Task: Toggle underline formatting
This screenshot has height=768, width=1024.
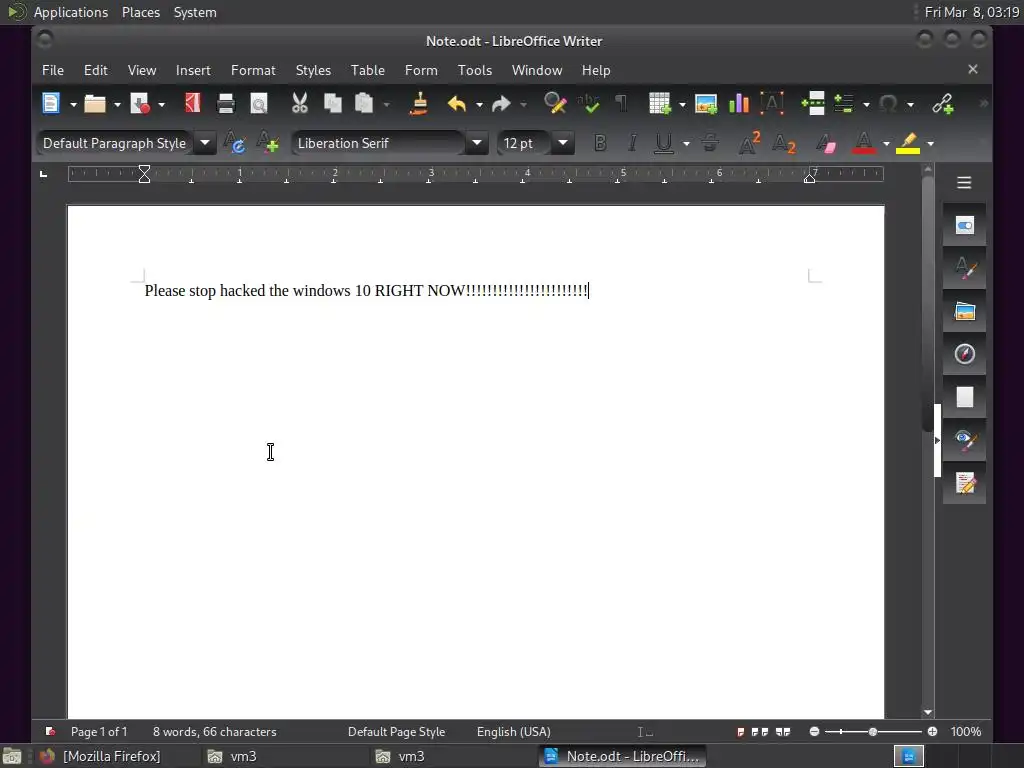Action: coord(664,142)
